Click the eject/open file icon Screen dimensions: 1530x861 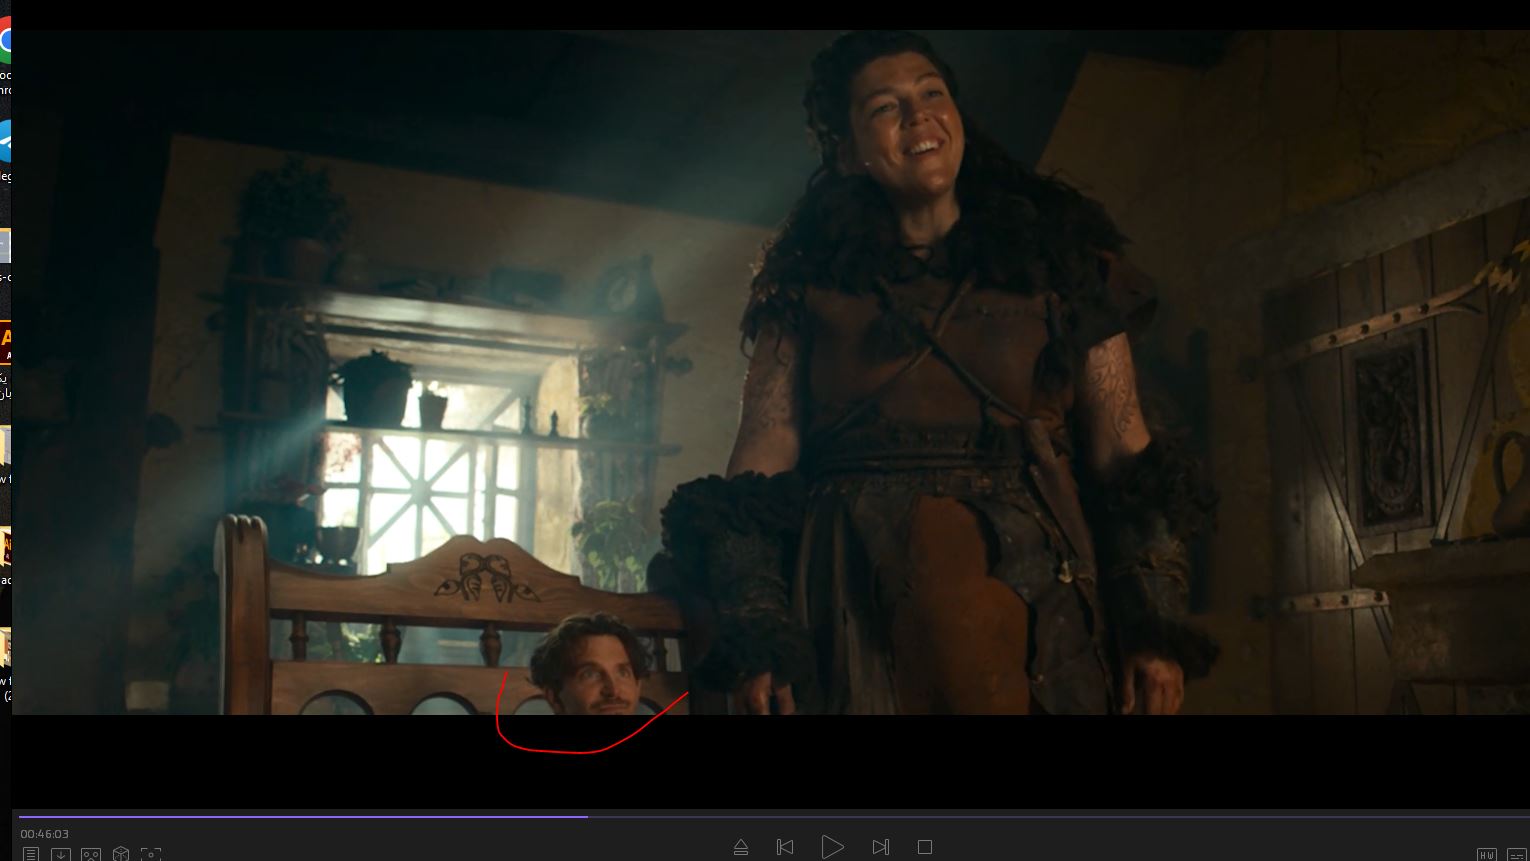pyautogui.click(x=741, y=847)
